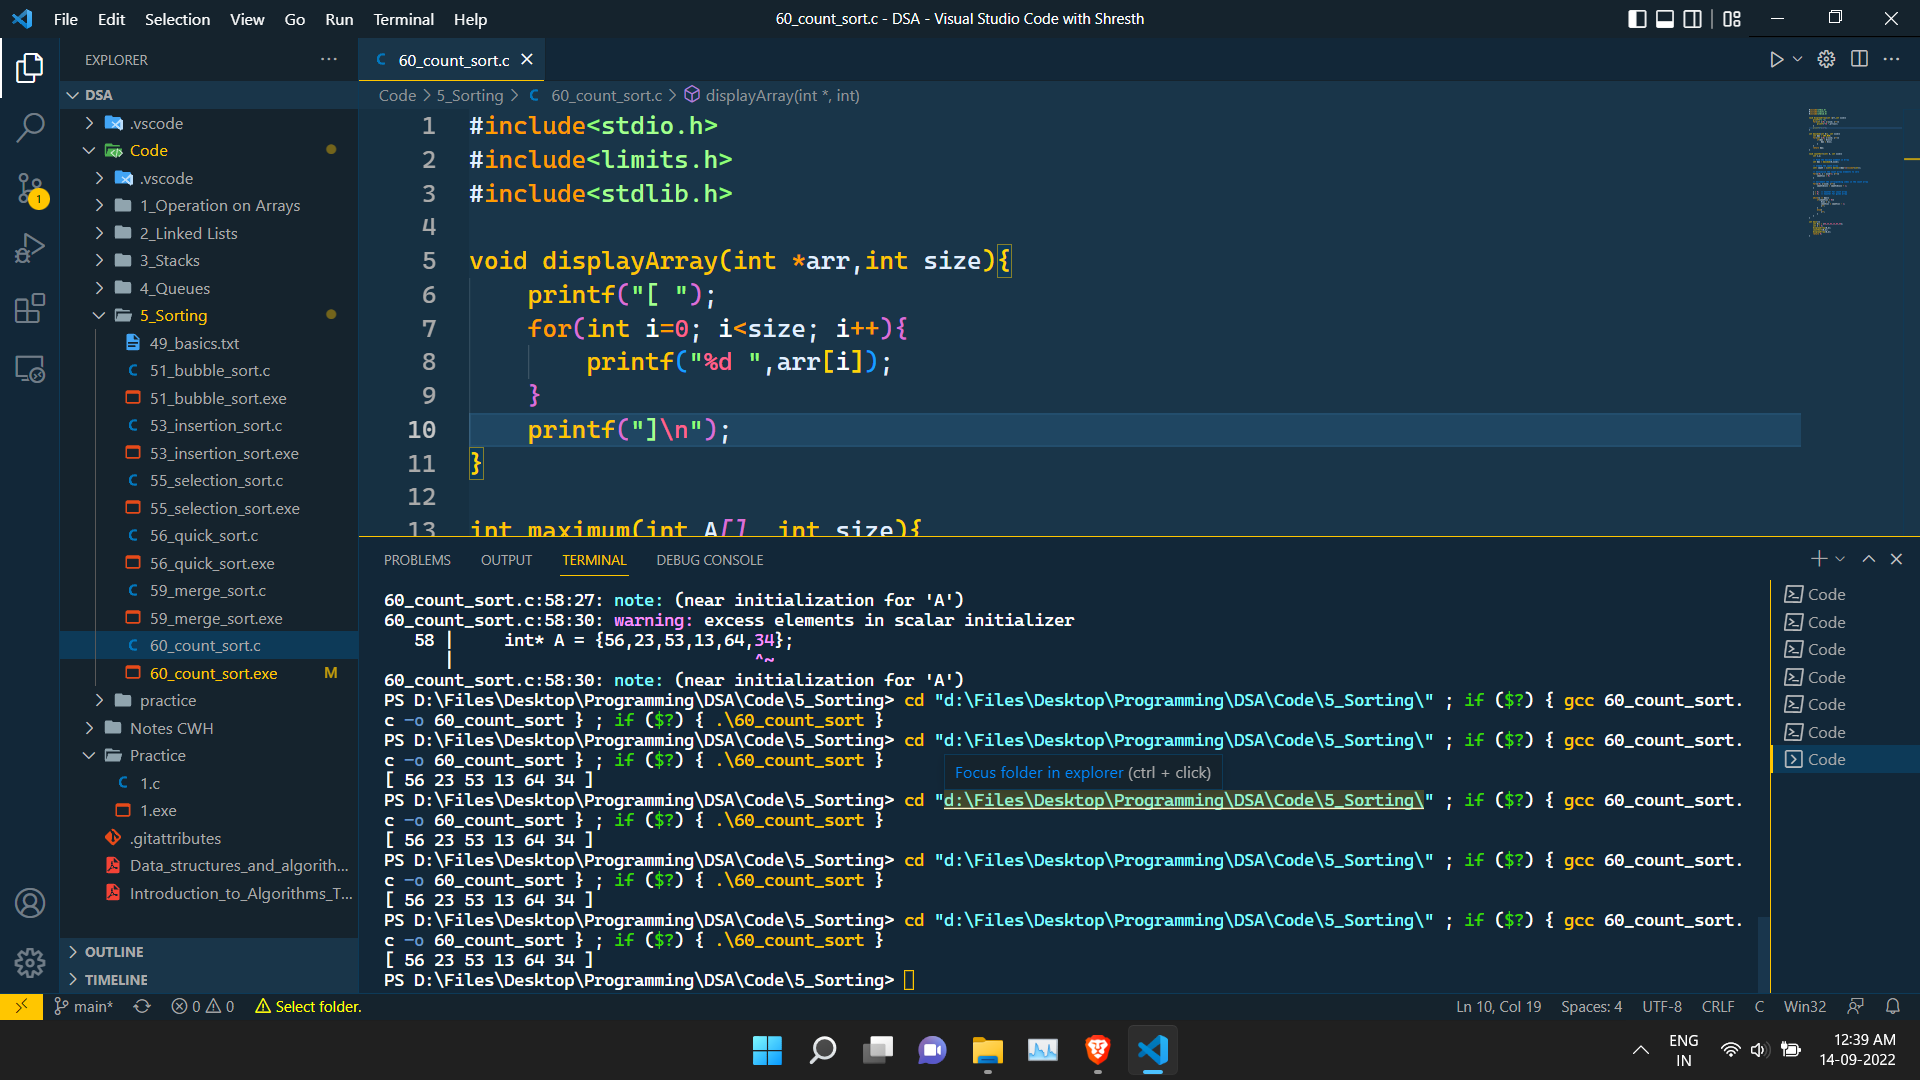Click main* branch in status bar

[x=84, y=1006]
